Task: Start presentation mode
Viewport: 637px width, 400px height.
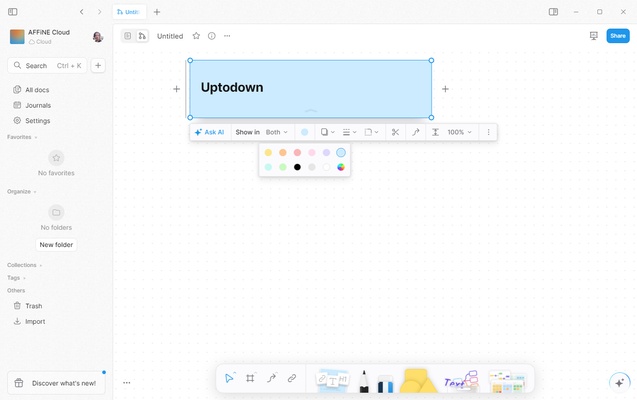Action: [x=594, y=36]
